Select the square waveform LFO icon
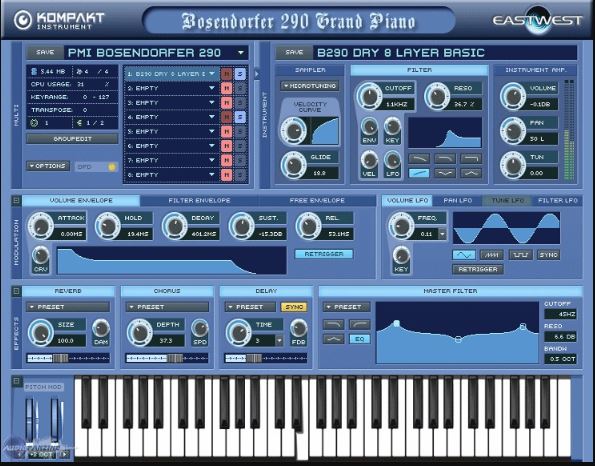Image resolution: width=595 pixels, height=466 pixels. pyautogui.click(x=520, y=255)
